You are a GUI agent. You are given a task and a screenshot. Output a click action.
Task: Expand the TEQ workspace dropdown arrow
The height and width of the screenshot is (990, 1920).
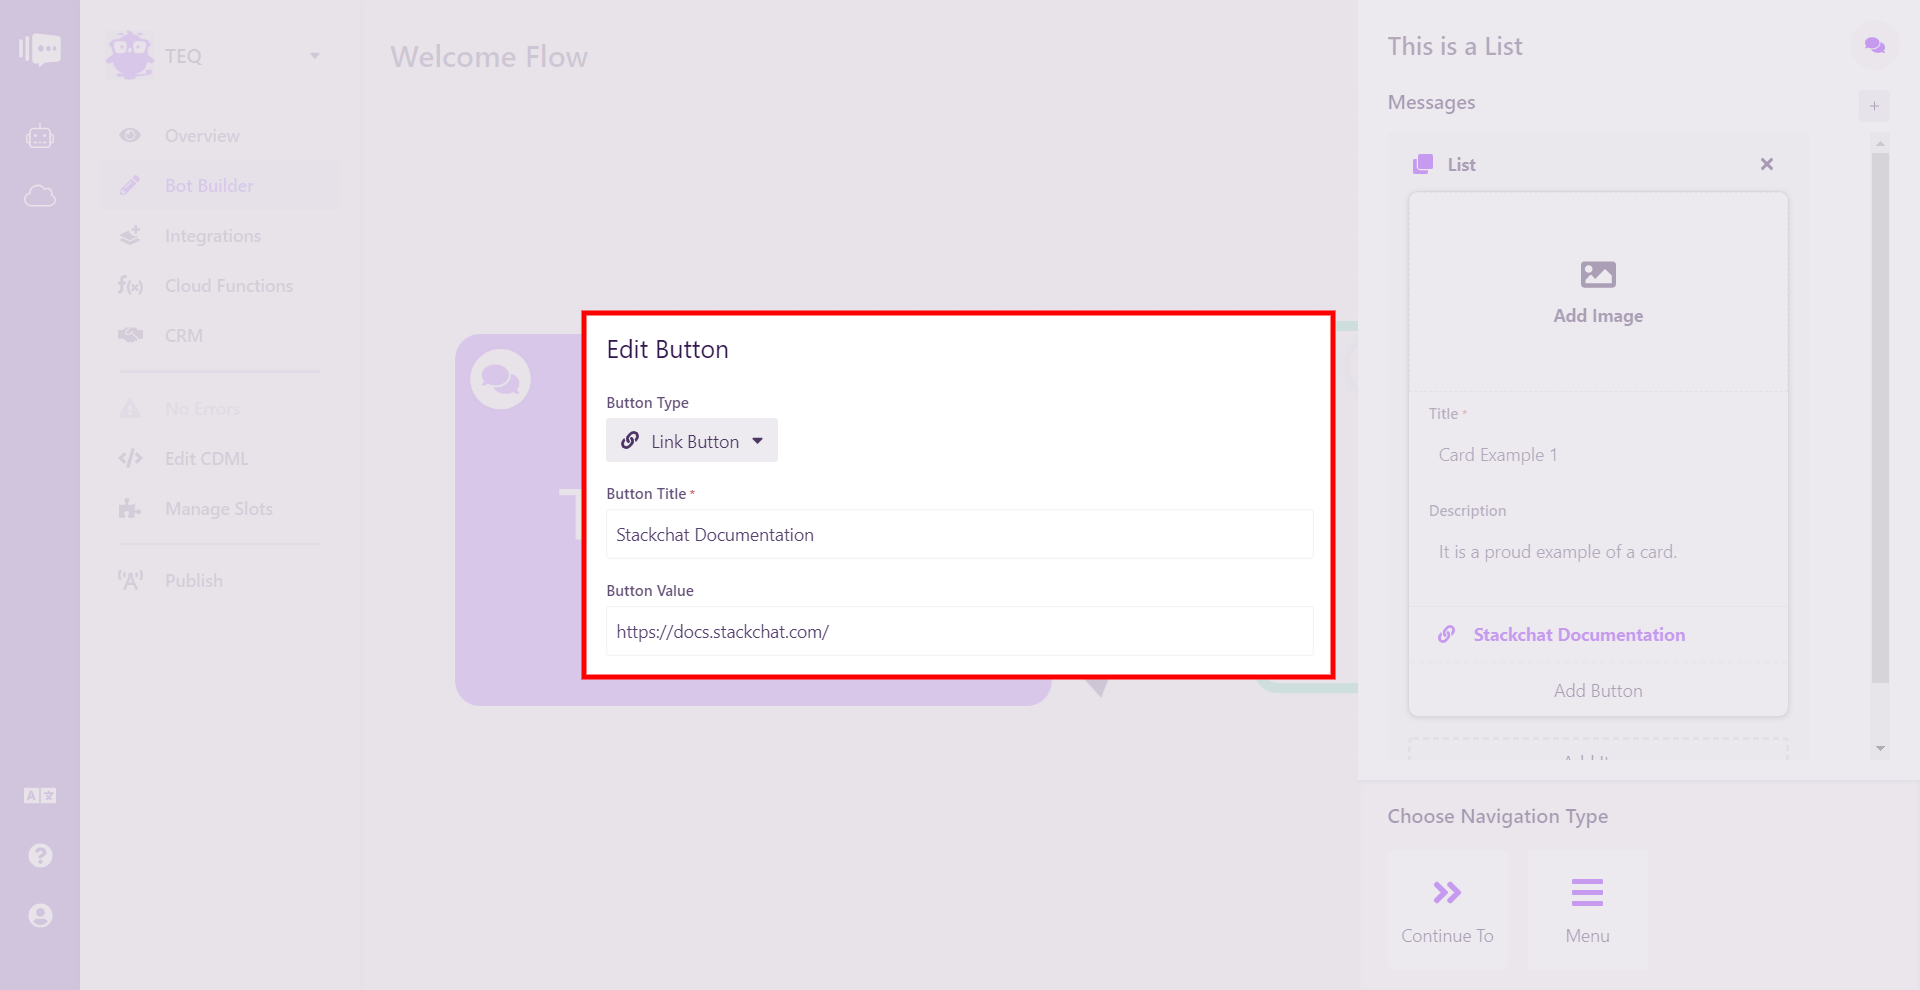(315, 56)
